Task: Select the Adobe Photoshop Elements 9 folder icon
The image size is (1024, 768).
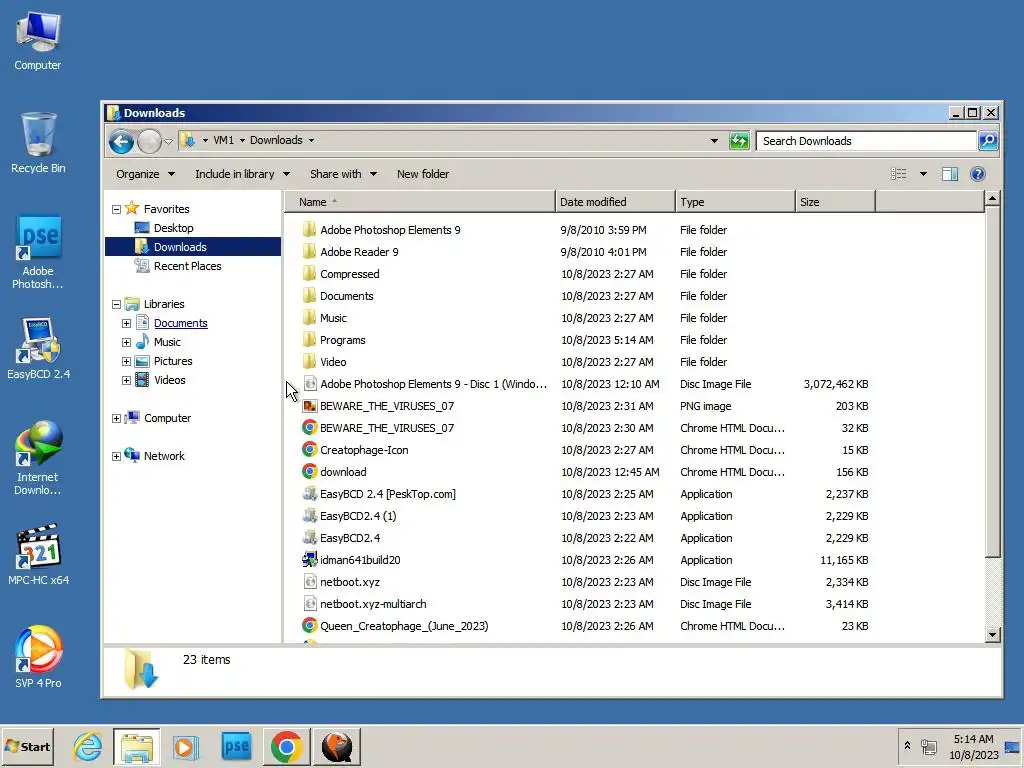Action: [310, 230]
